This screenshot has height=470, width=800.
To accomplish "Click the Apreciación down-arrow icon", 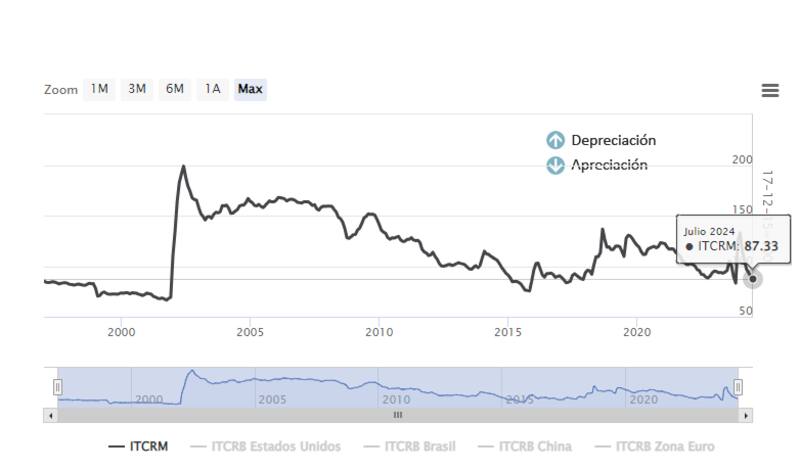I will tap(556, 165).
